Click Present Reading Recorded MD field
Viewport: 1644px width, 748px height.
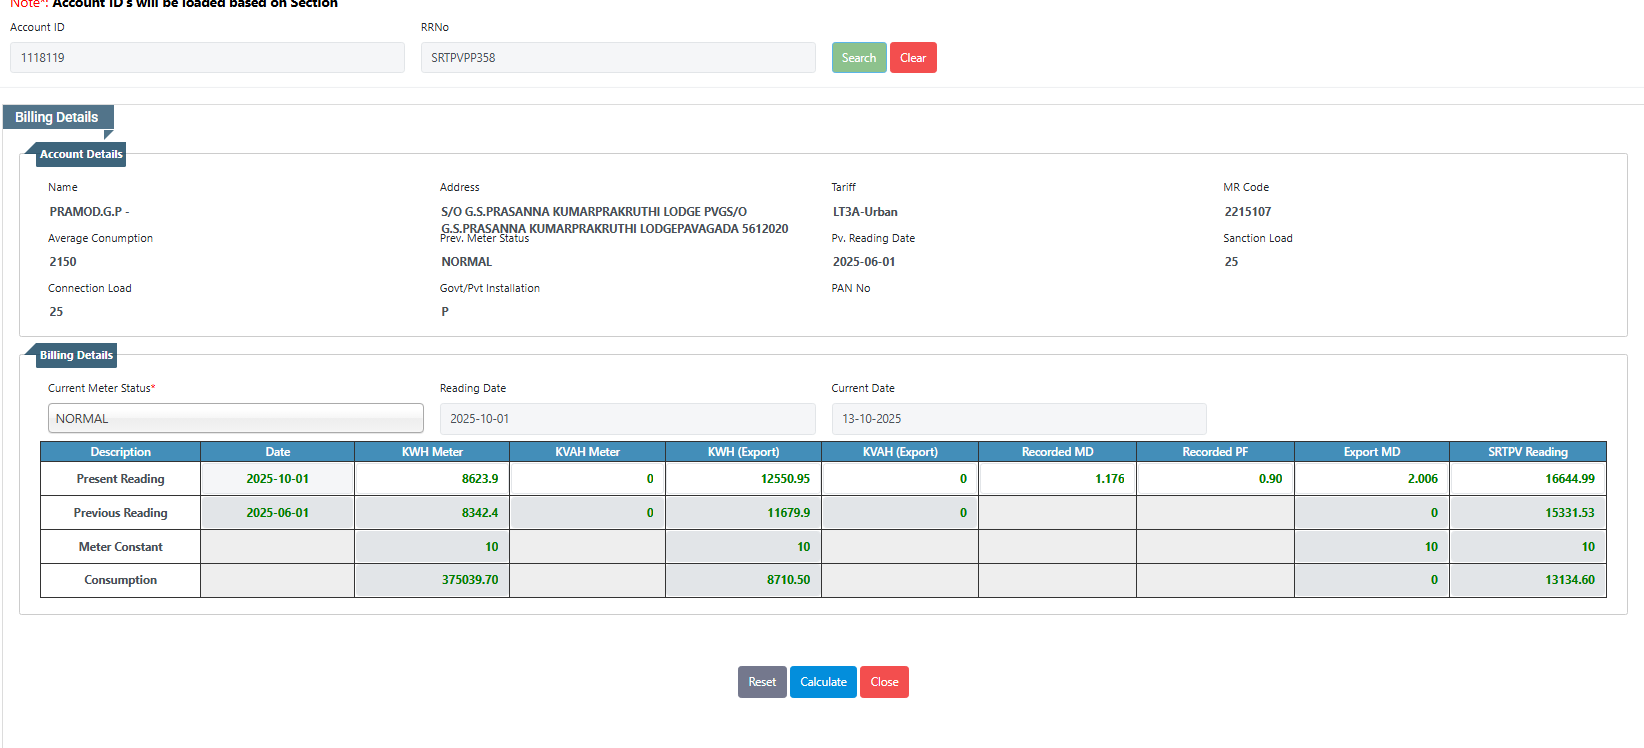[1057, 479]
